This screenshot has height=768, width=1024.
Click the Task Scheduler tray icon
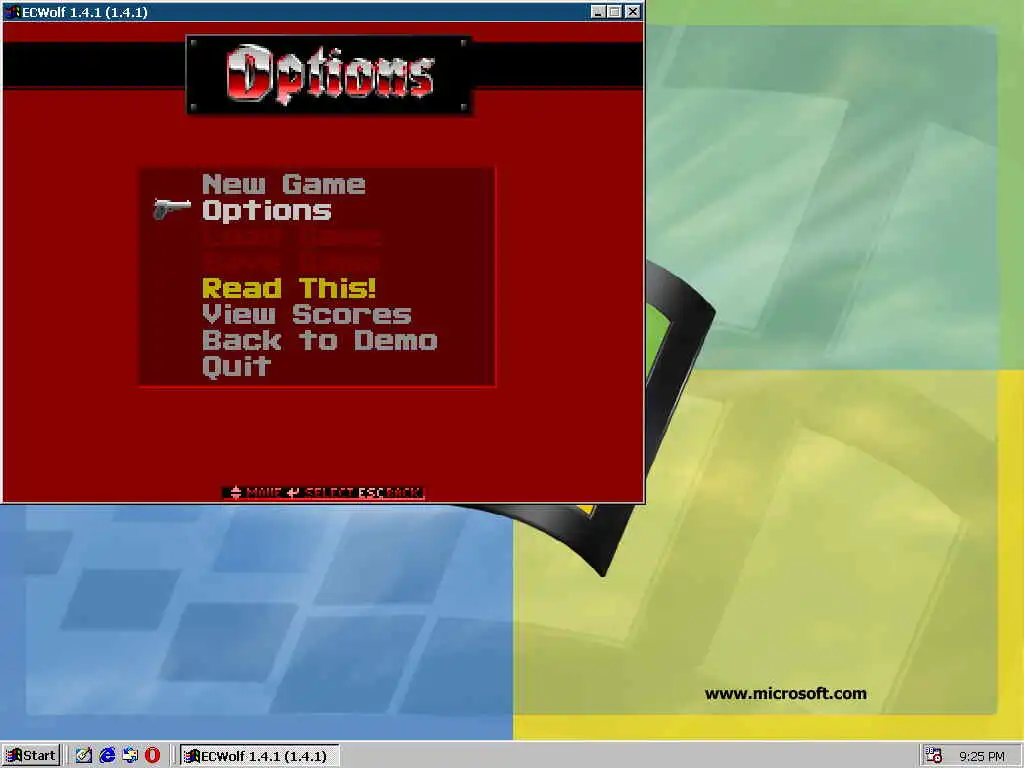(934, 756)
